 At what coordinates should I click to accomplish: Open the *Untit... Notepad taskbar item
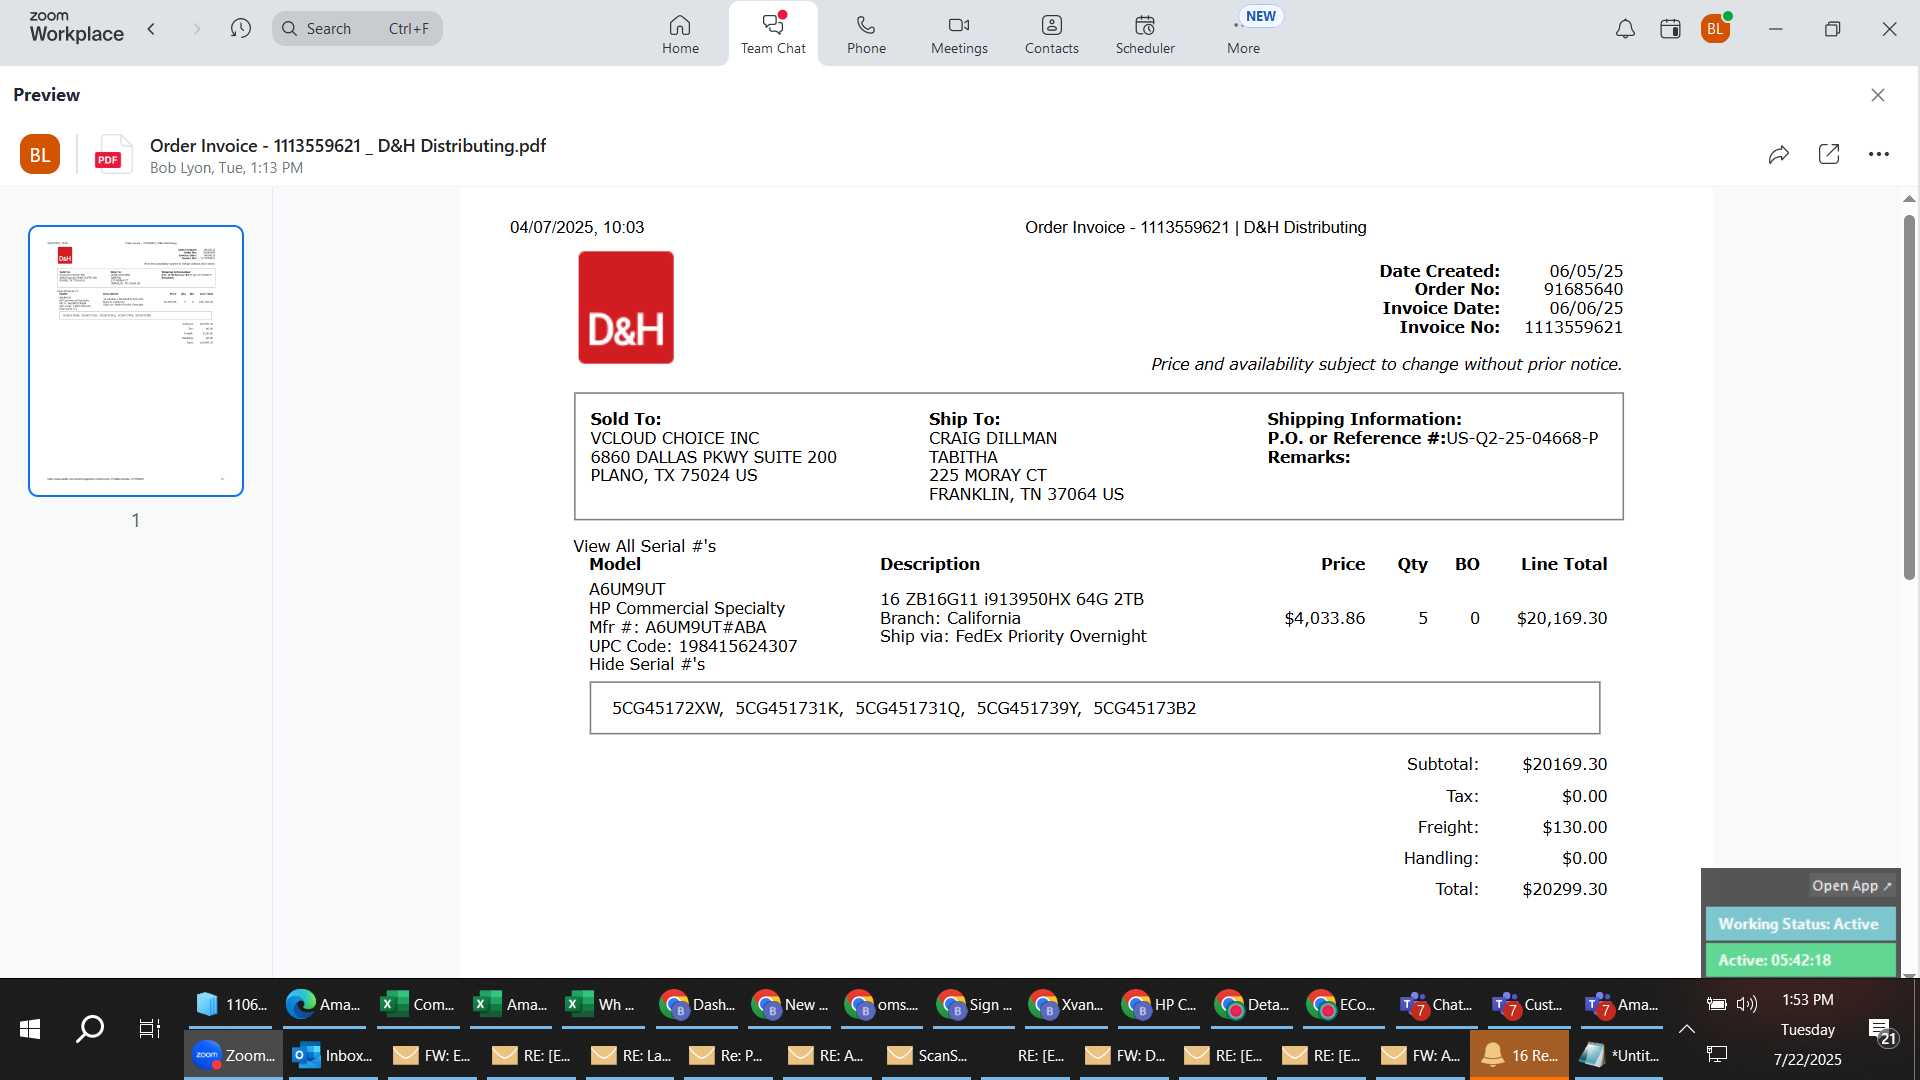(x=1619, y=1055)
